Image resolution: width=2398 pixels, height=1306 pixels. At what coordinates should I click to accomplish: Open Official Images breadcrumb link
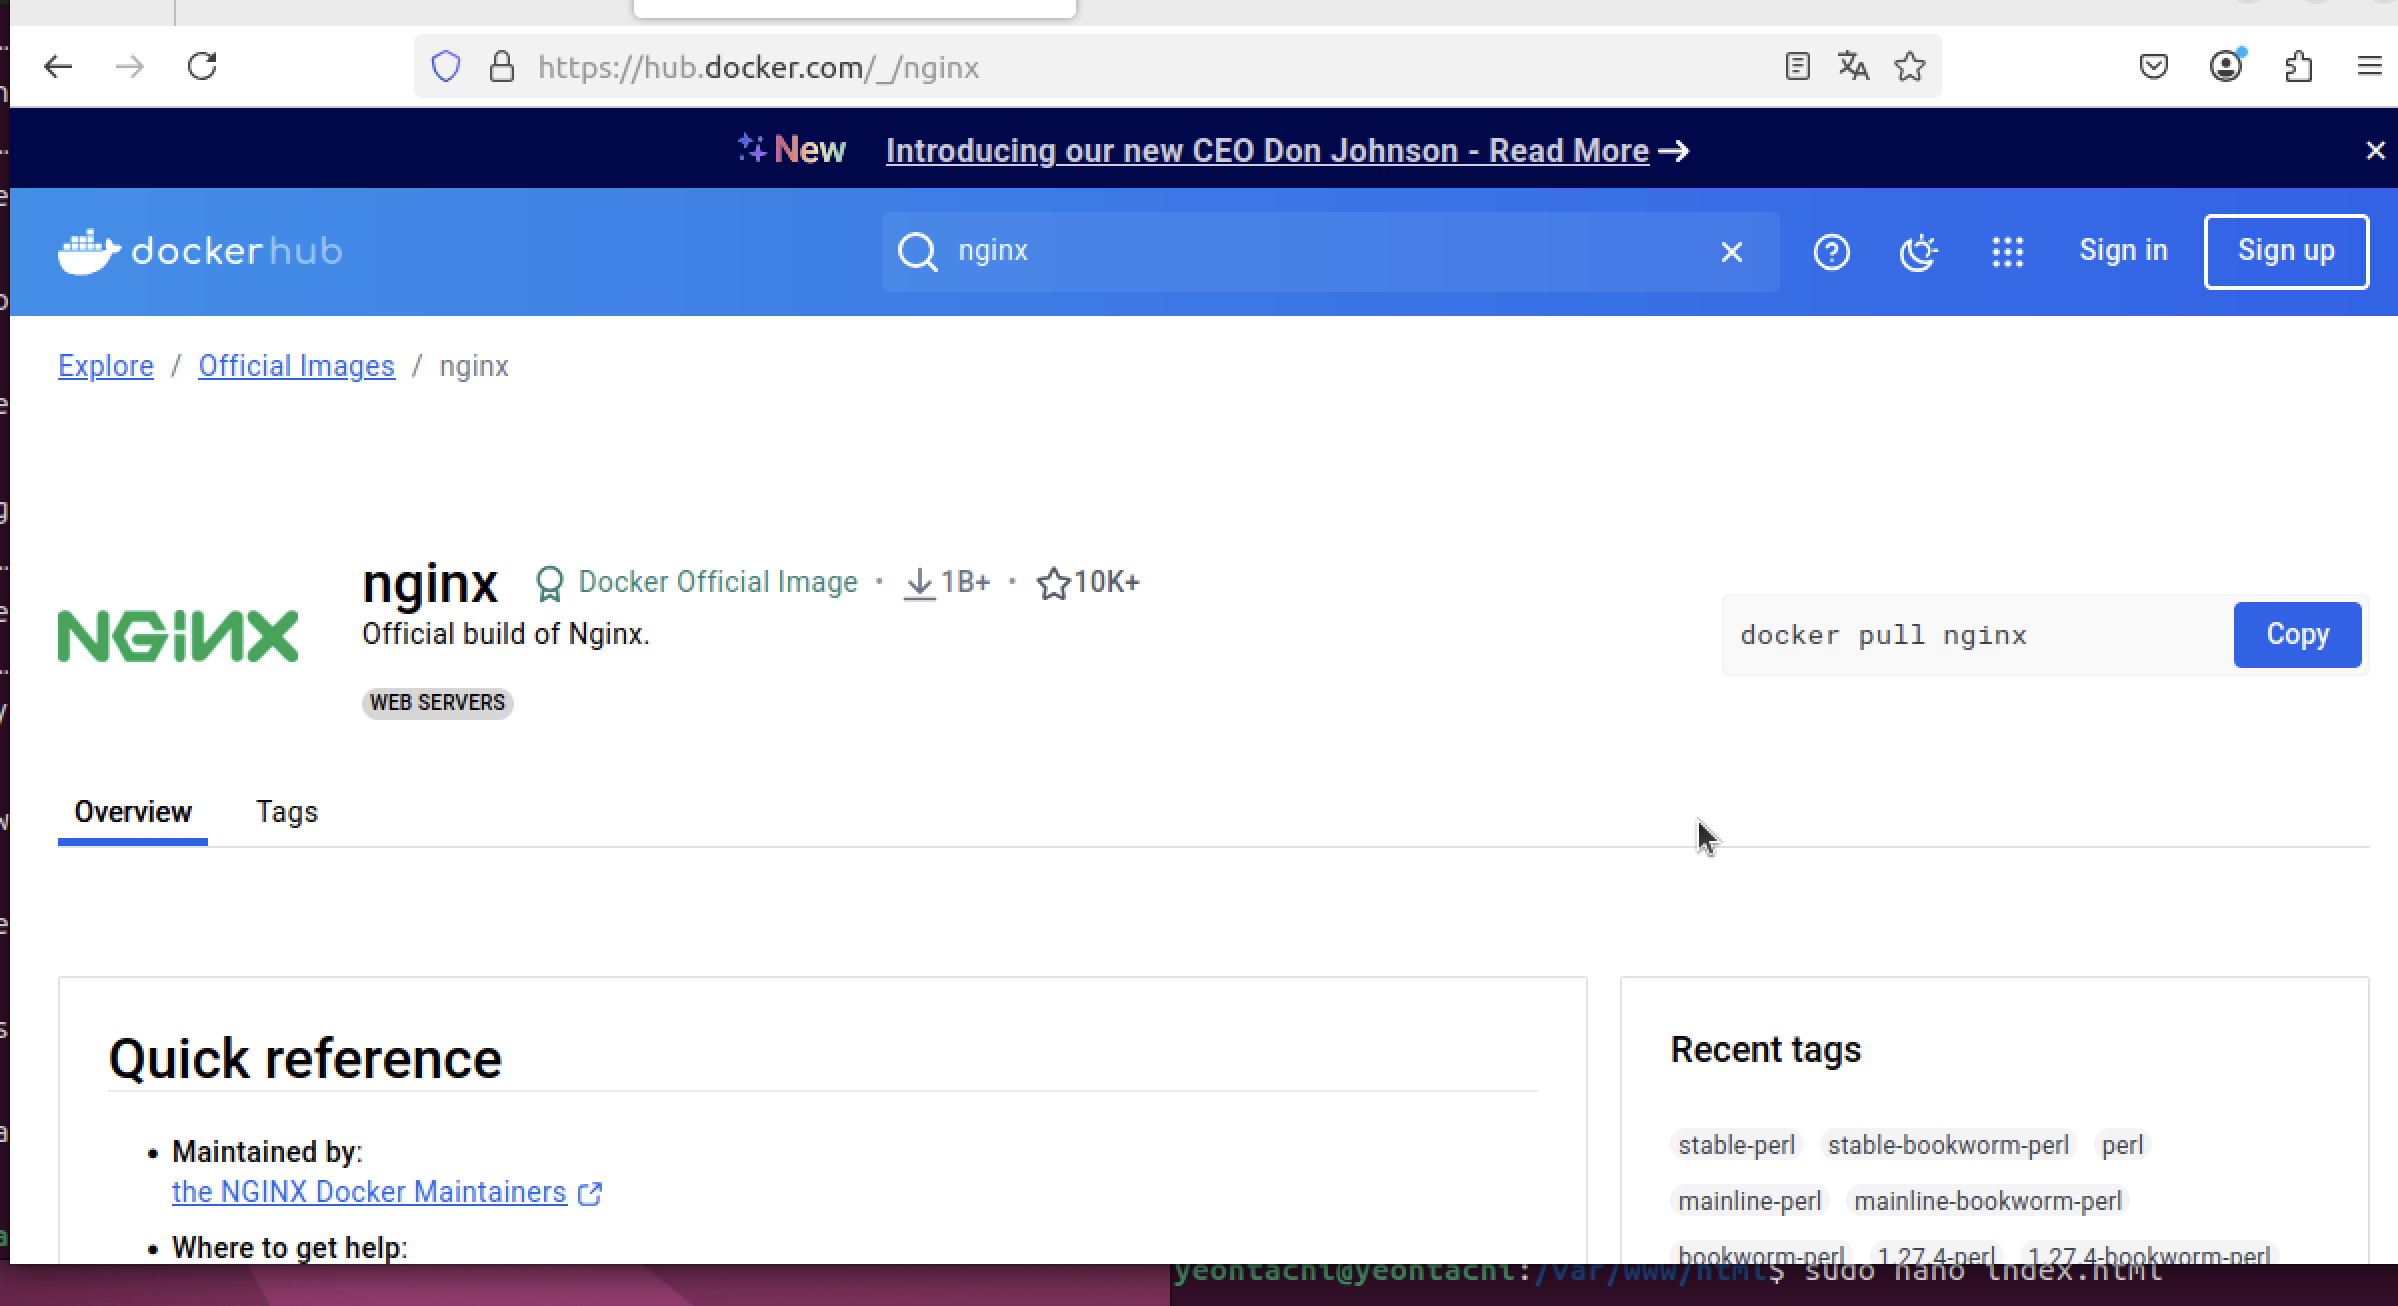pos(296,366)
